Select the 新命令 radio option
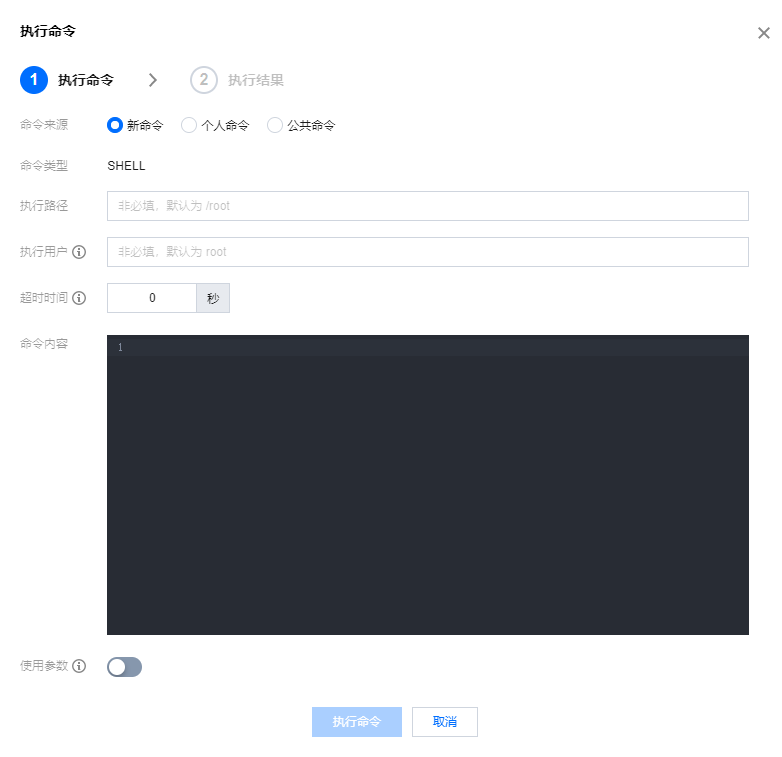This screenshot has height=757, width=782. (115, 125)
